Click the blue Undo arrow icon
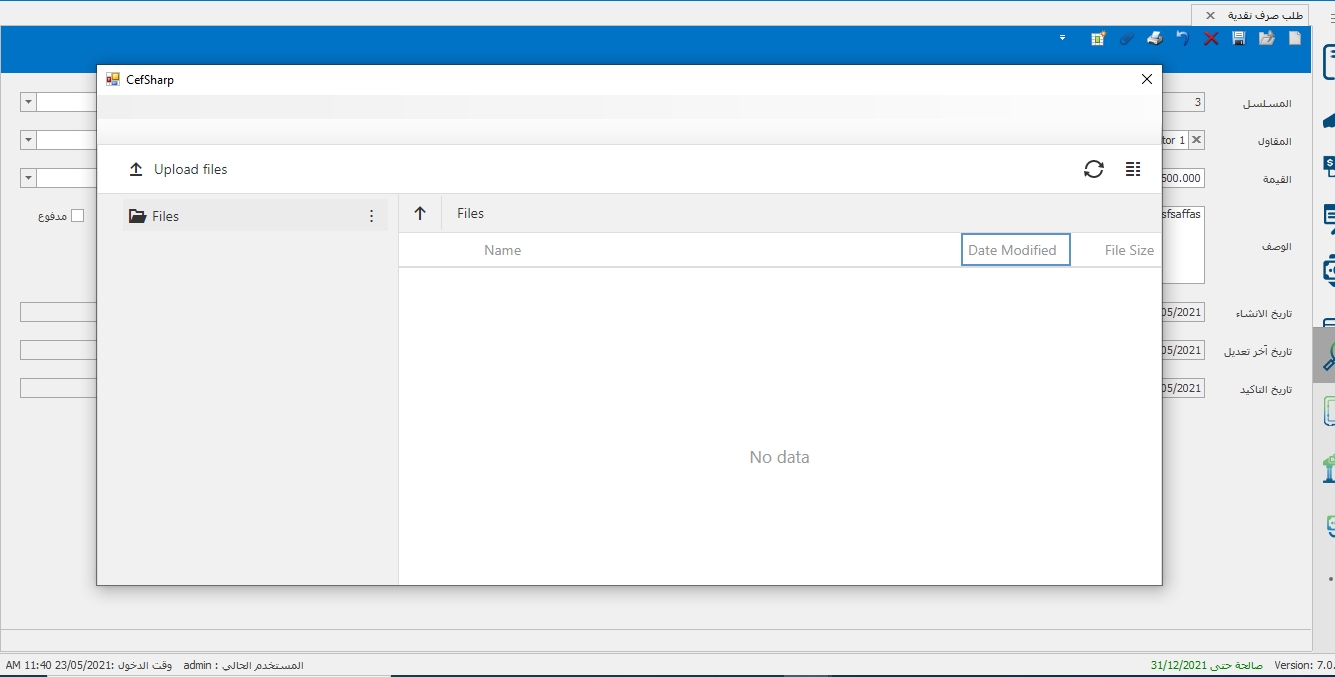This screenshot has height=677, width=1335. 1183,39
